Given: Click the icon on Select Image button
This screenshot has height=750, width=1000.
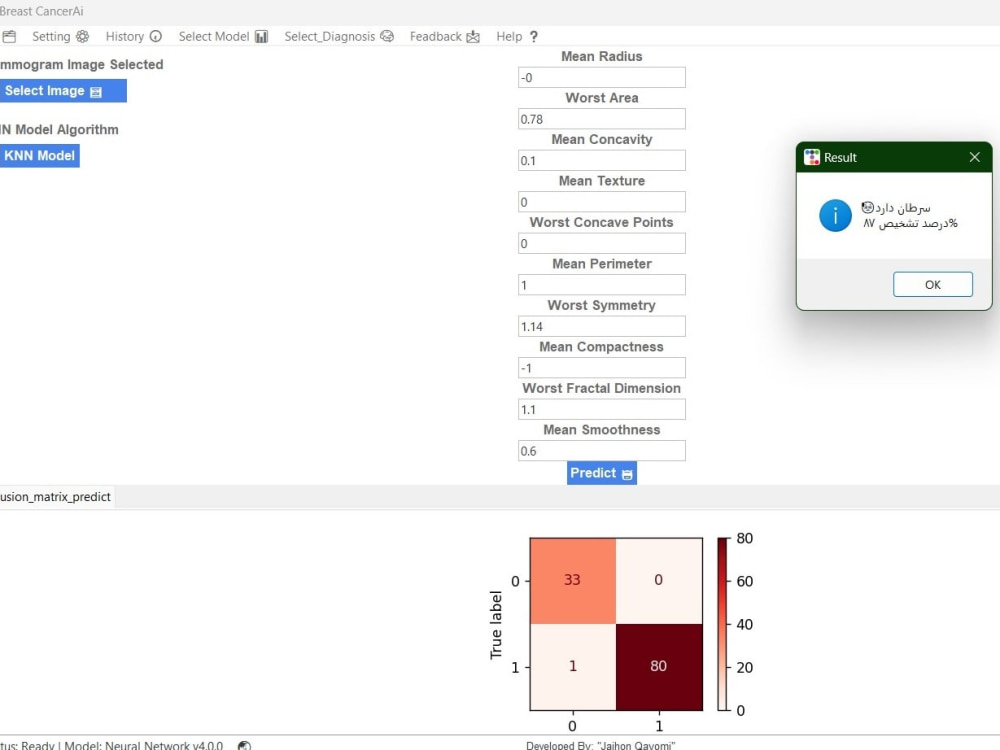Looking at the screenshot, I should coord(96,92).
